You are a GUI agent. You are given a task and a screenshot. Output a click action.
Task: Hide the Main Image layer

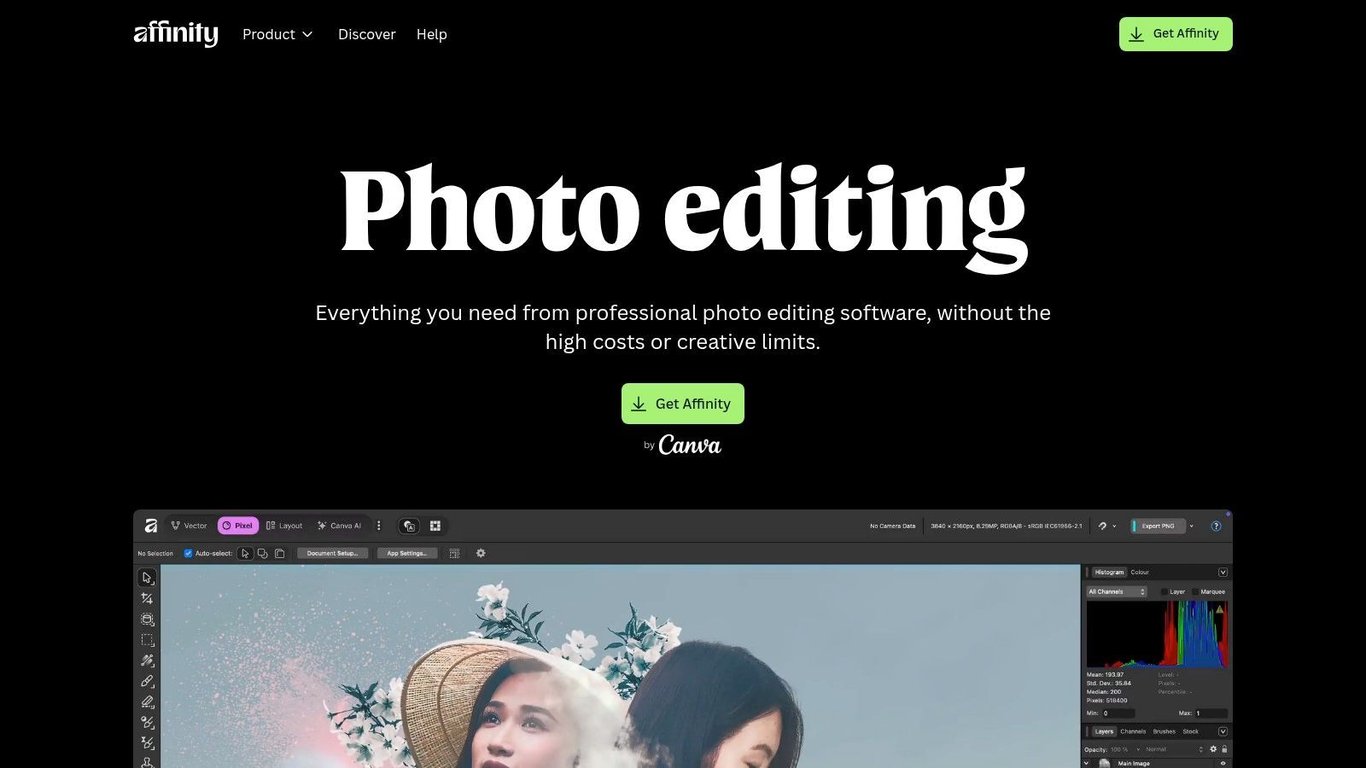[1223, 763]
